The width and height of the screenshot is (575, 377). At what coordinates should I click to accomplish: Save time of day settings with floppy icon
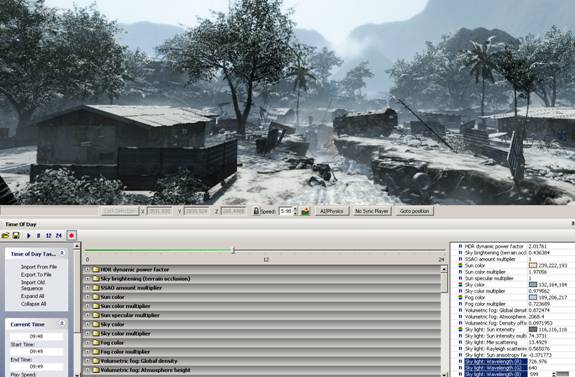(x=16, y=235)
